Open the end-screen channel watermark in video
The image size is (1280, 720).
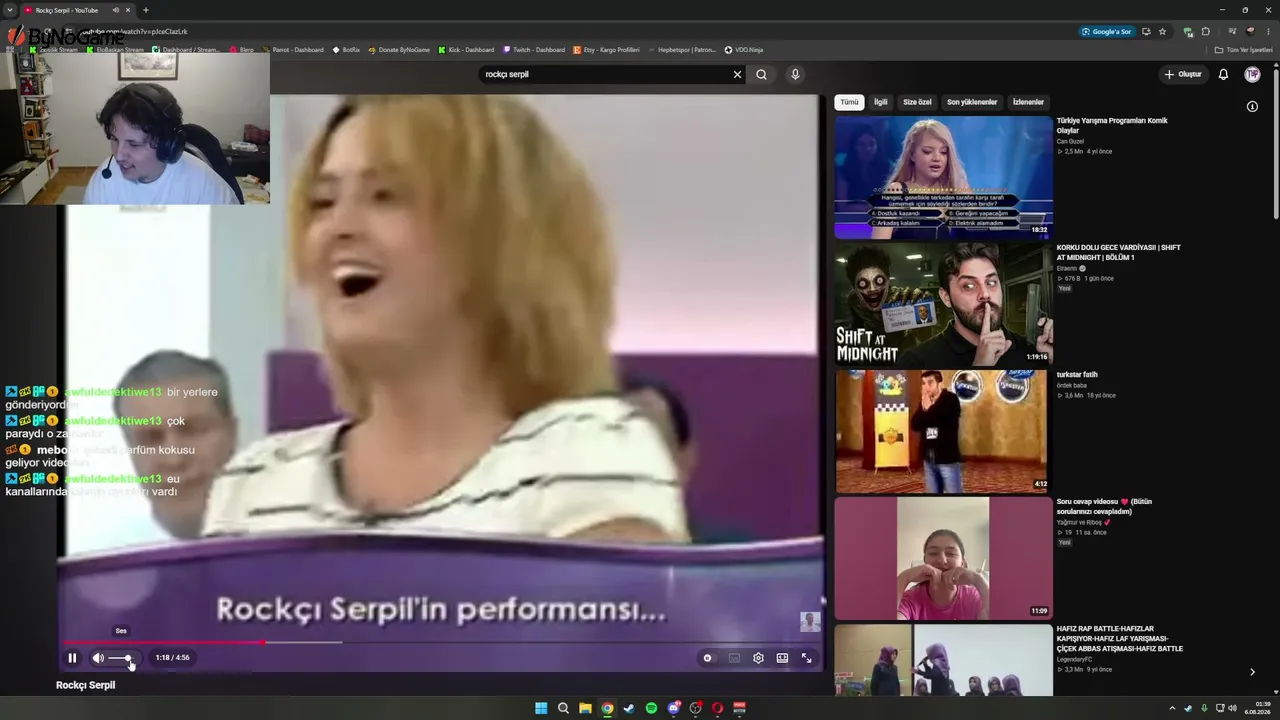pos(810,622)
